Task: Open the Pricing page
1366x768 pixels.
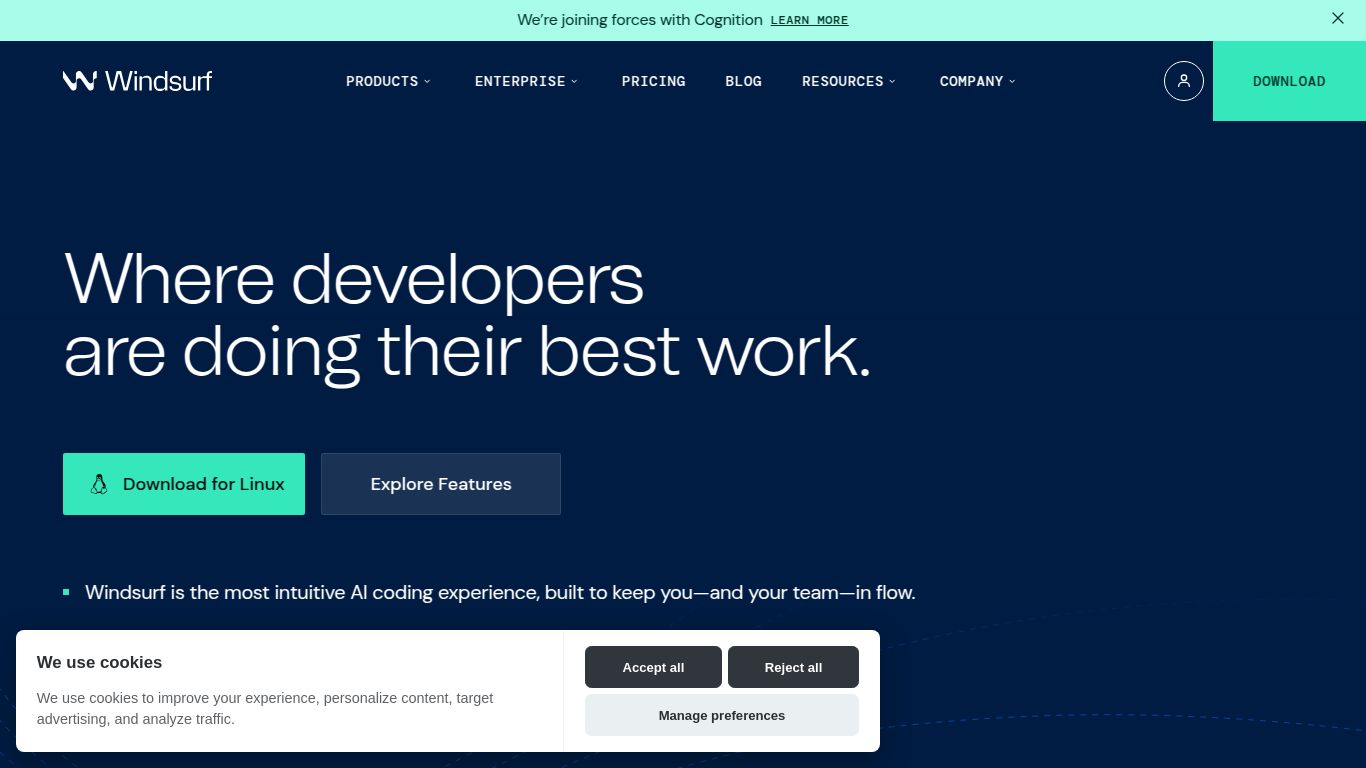Action: click(653, 81)
